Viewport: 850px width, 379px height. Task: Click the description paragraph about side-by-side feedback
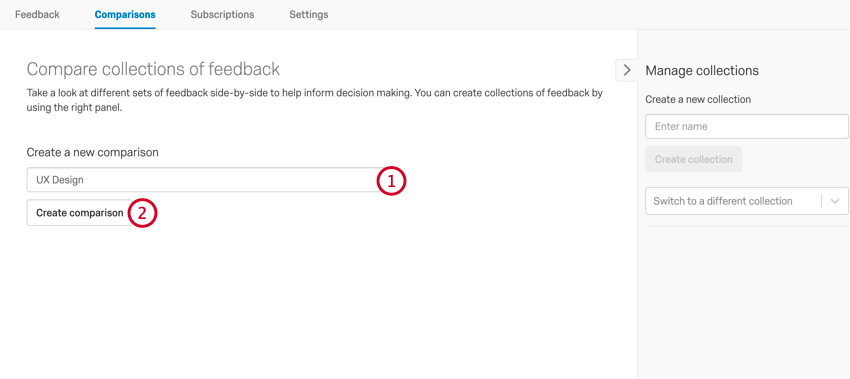(314, 100)
